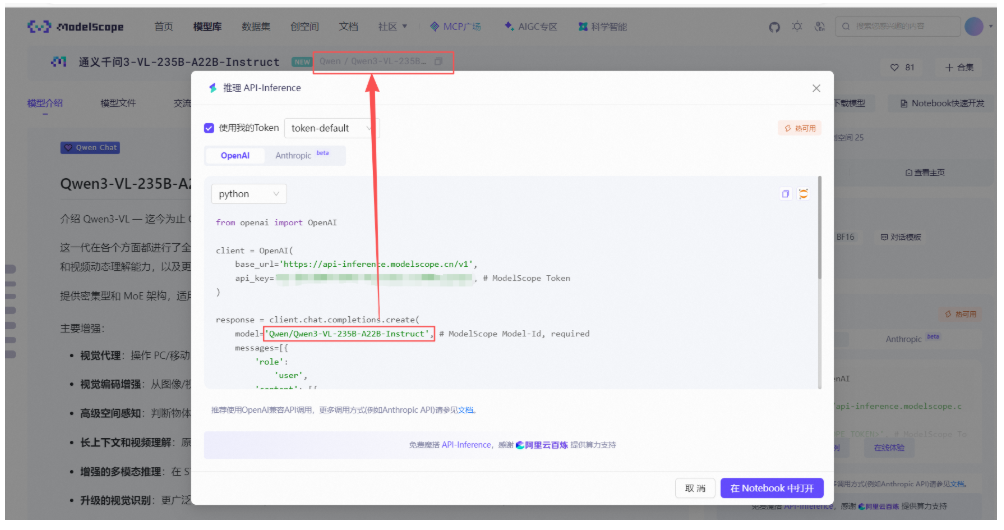Open 模型库 in the top navigation
1004x530 pixels.
pyautogui.click(x=207, y=26)
